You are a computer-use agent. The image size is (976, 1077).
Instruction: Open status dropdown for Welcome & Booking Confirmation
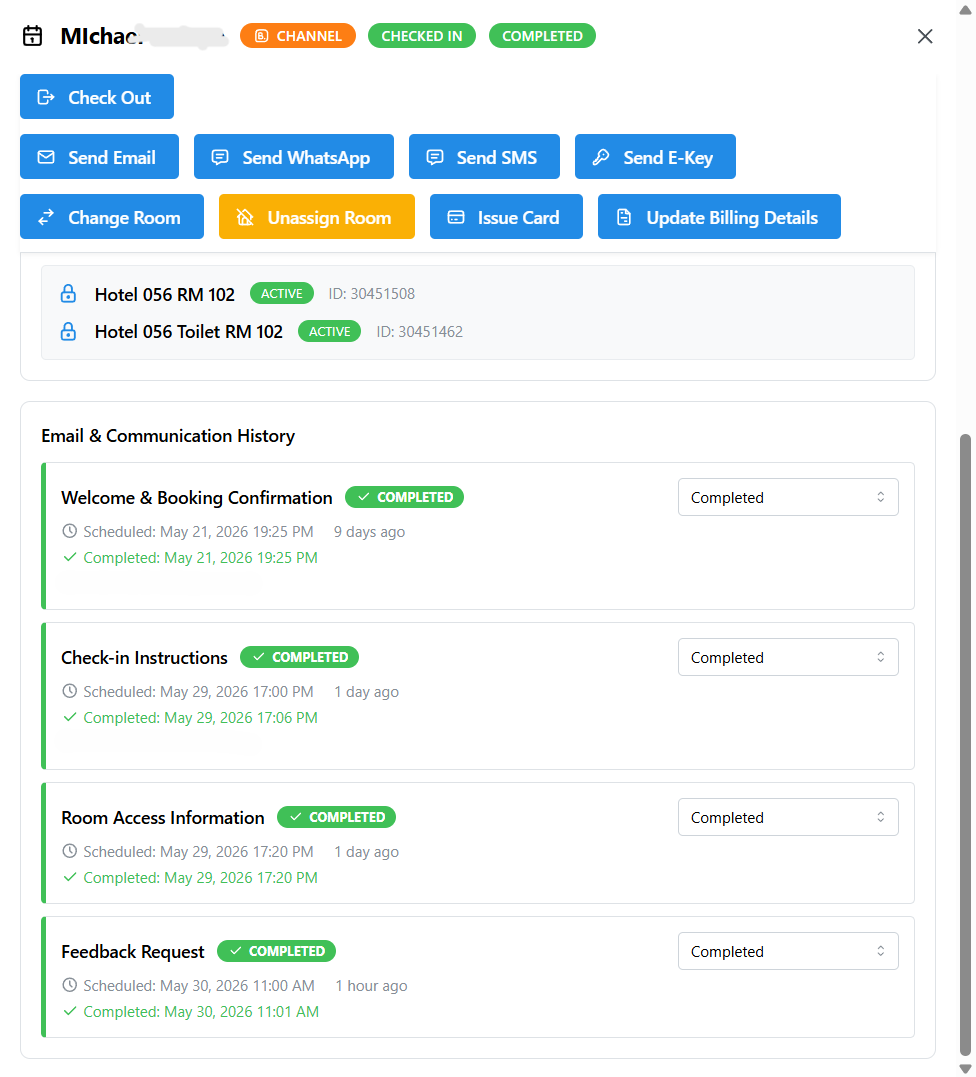[x=788, y=497]
